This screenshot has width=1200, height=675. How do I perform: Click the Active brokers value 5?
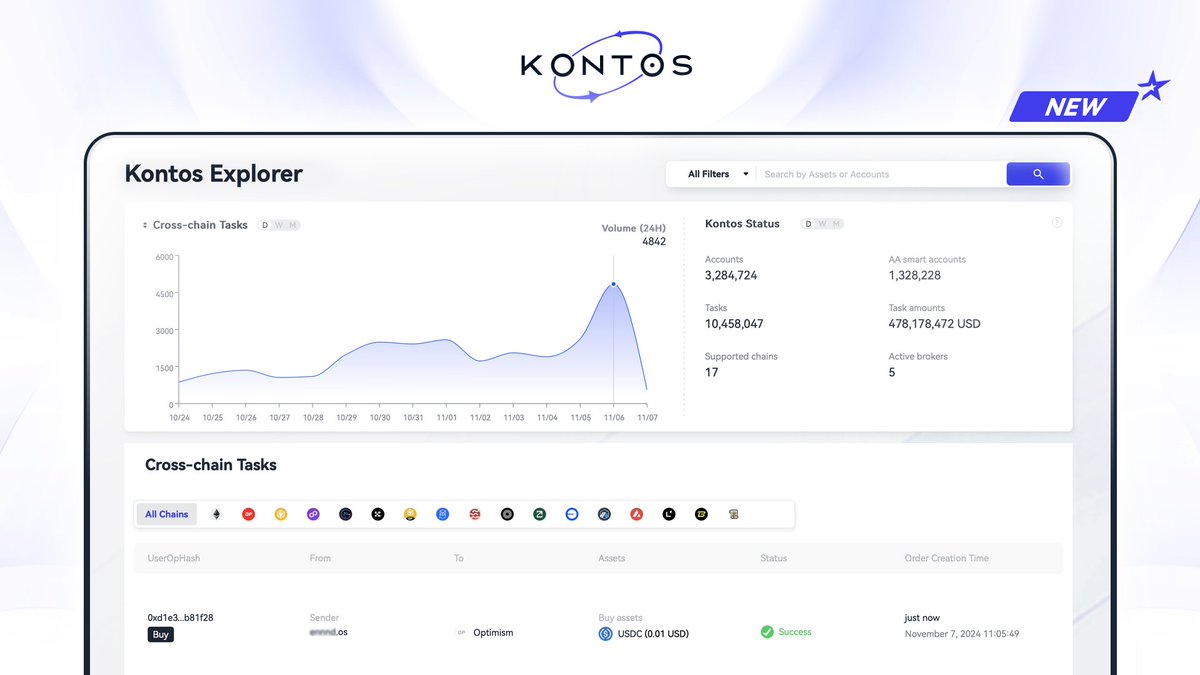pos(892,372)
